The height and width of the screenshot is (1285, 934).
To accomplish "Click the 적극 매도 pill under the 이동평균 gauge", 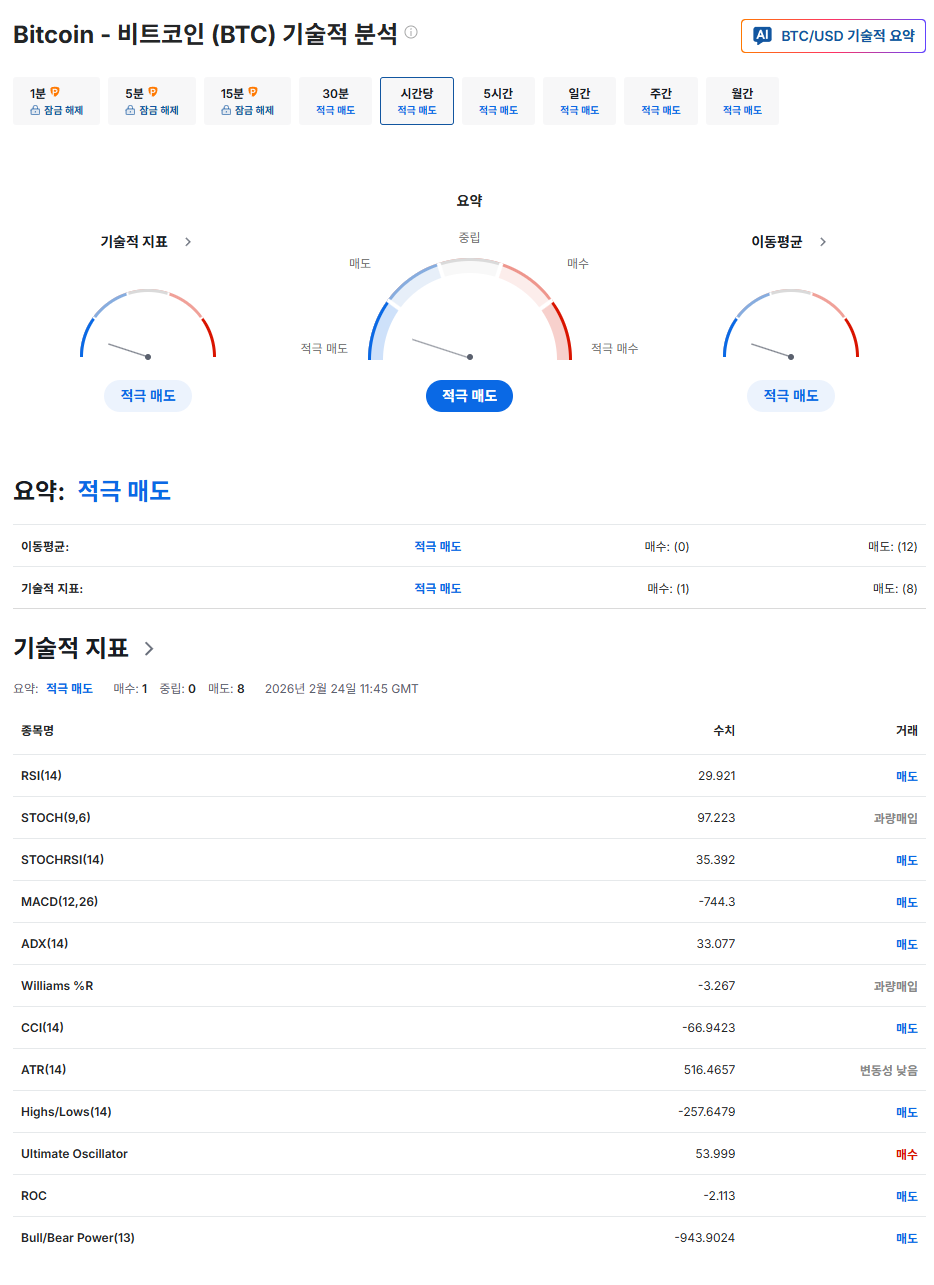I will [791, 396].
